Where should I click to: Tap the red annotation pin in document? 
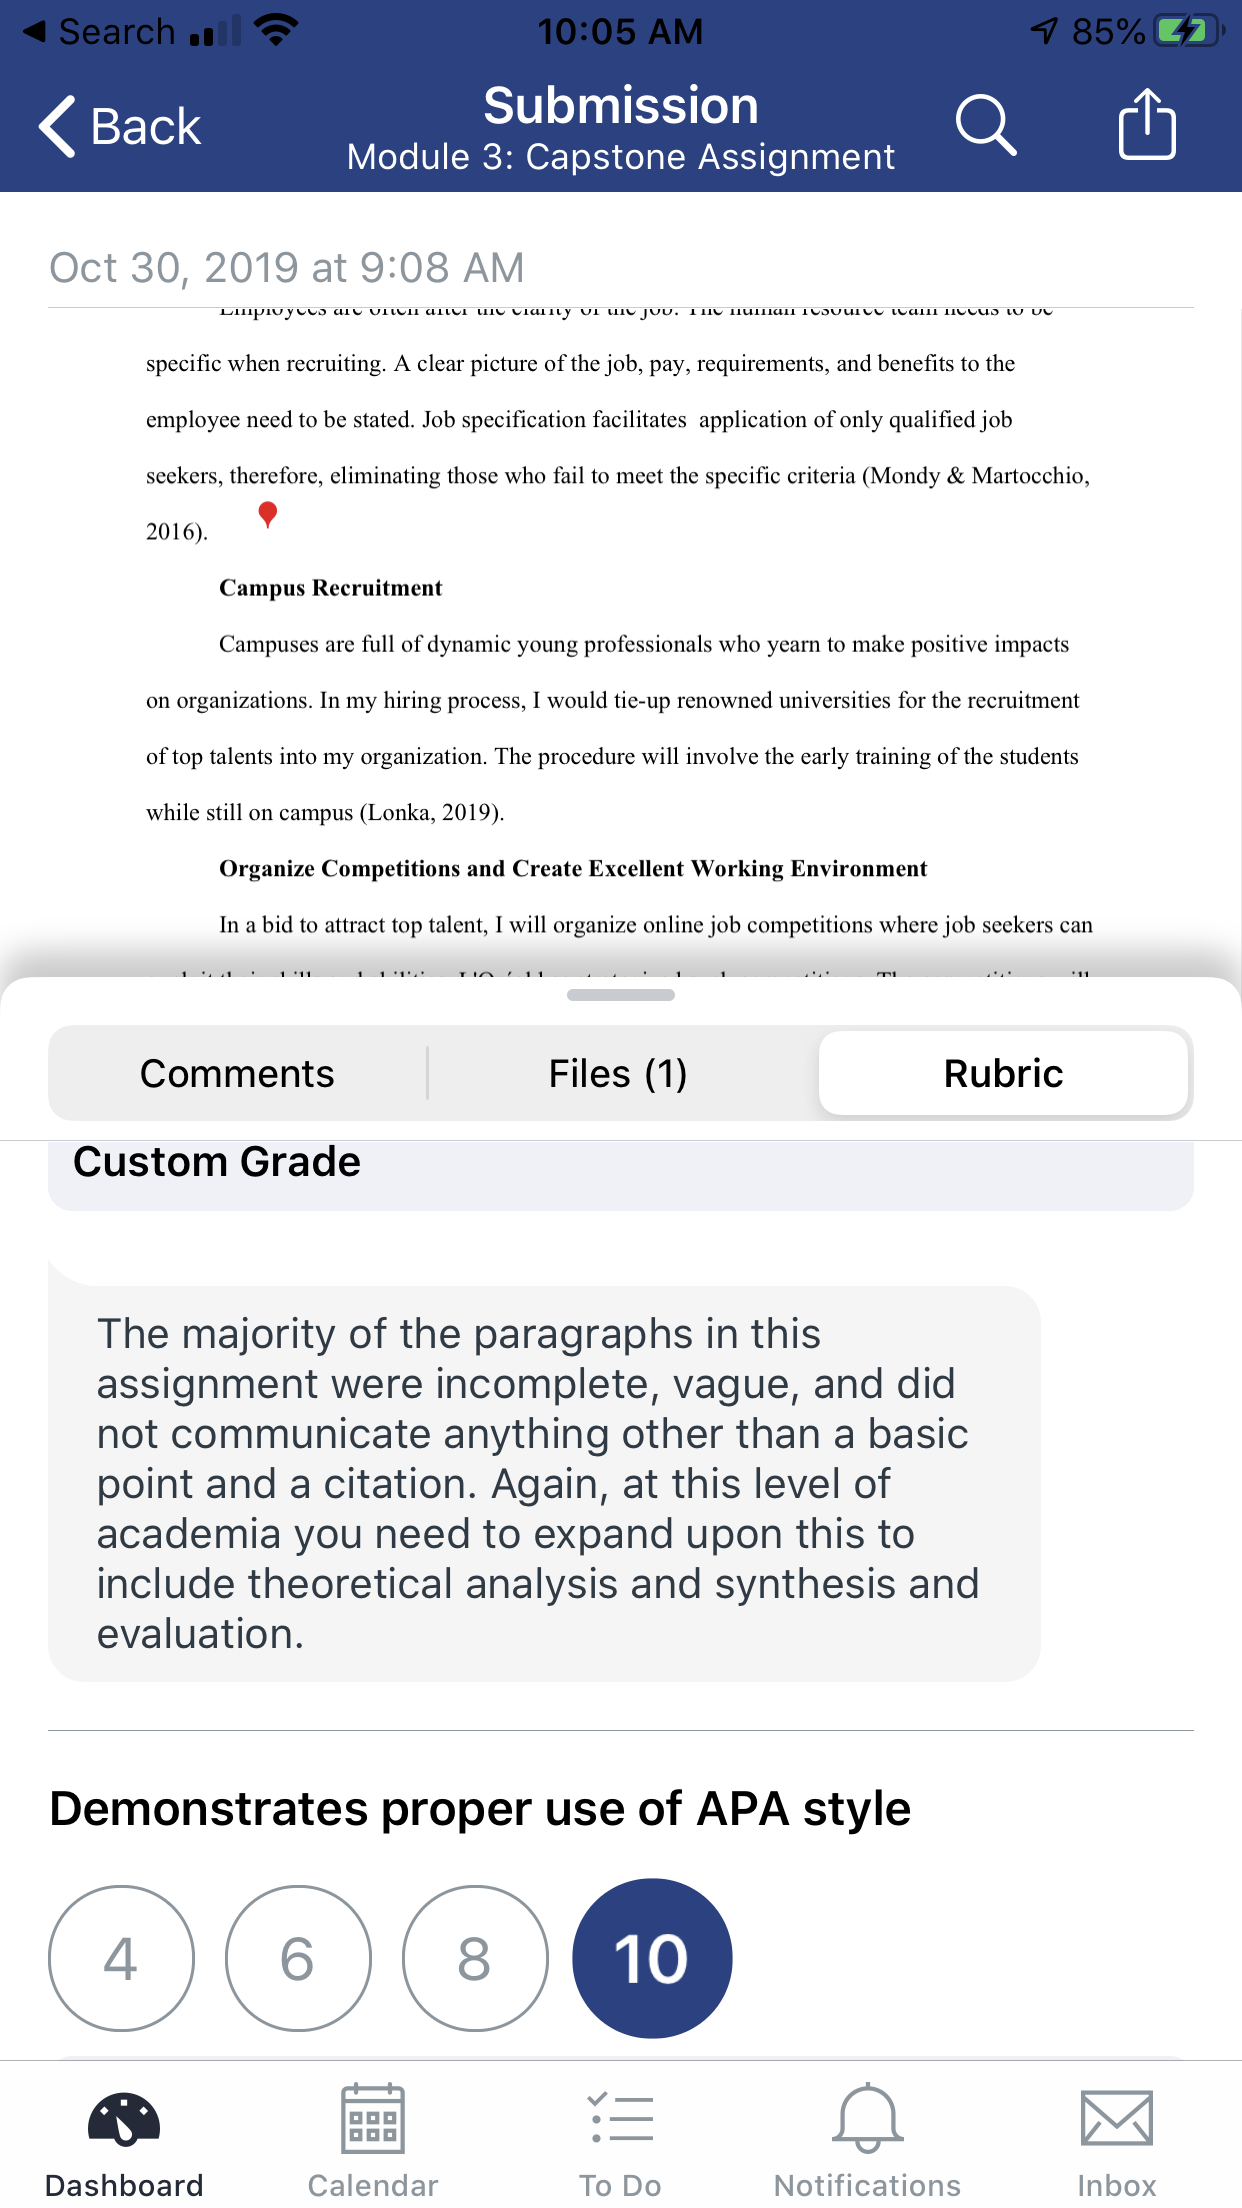pyautogui.click(x=267, y=514)
